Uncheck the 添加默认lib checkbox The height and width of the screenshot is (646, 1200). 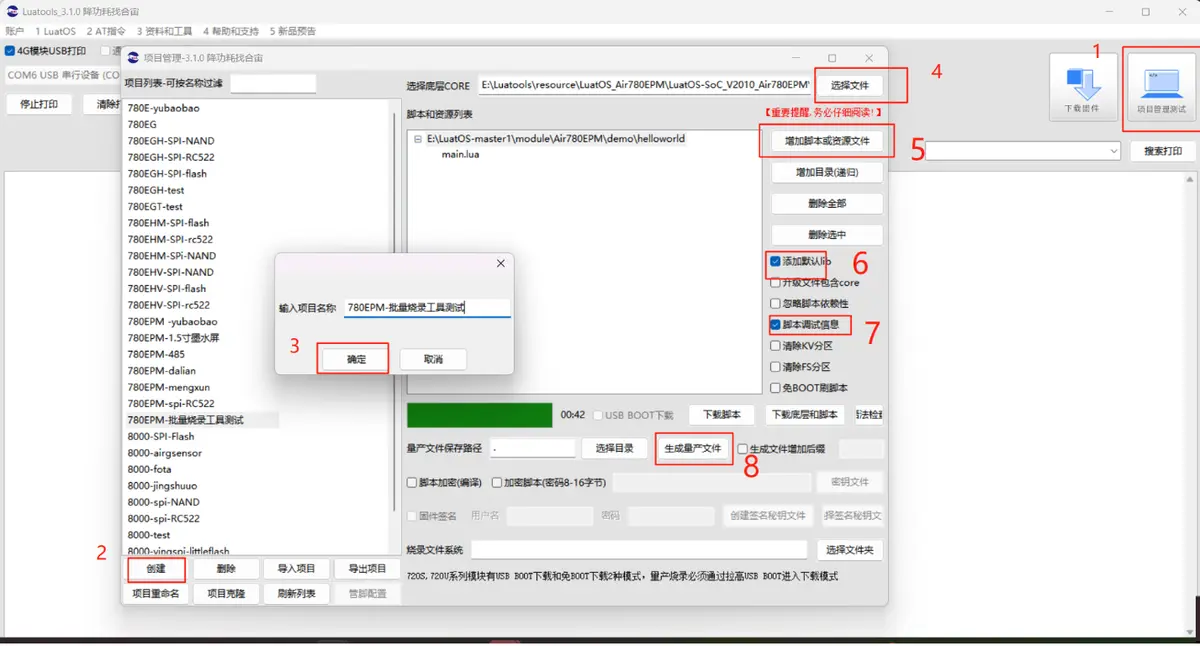click(x=776, y=261)
